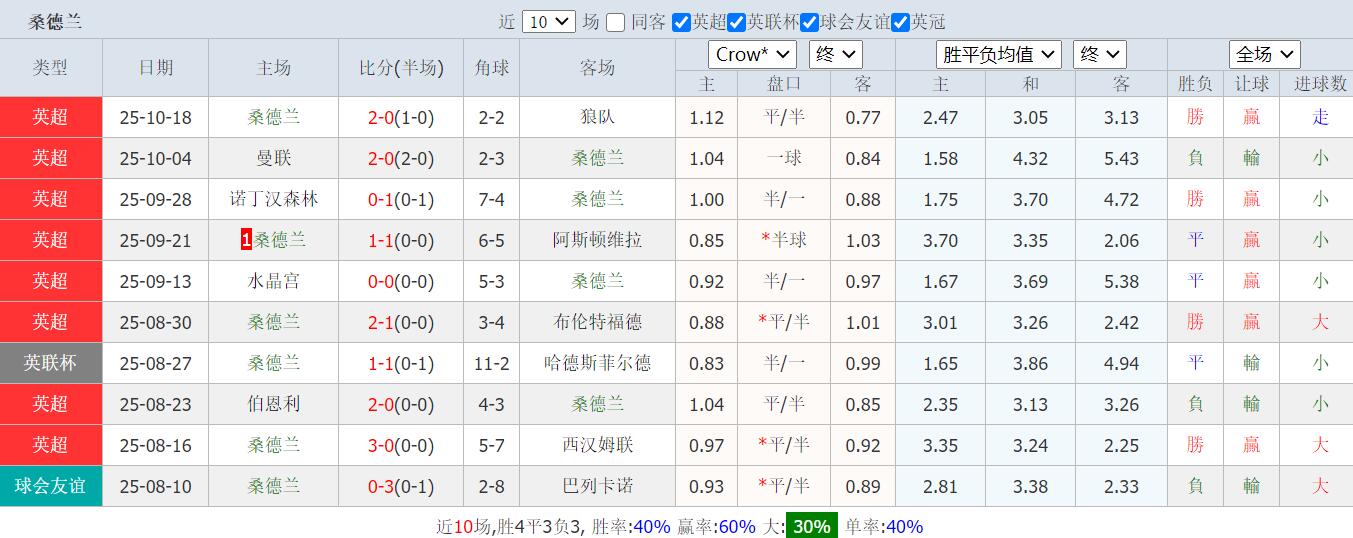The height and width of the screenshot is (538, 1353).
Task: Click the red card badge beside 桑德兰
Action: (x=246, y=240)
